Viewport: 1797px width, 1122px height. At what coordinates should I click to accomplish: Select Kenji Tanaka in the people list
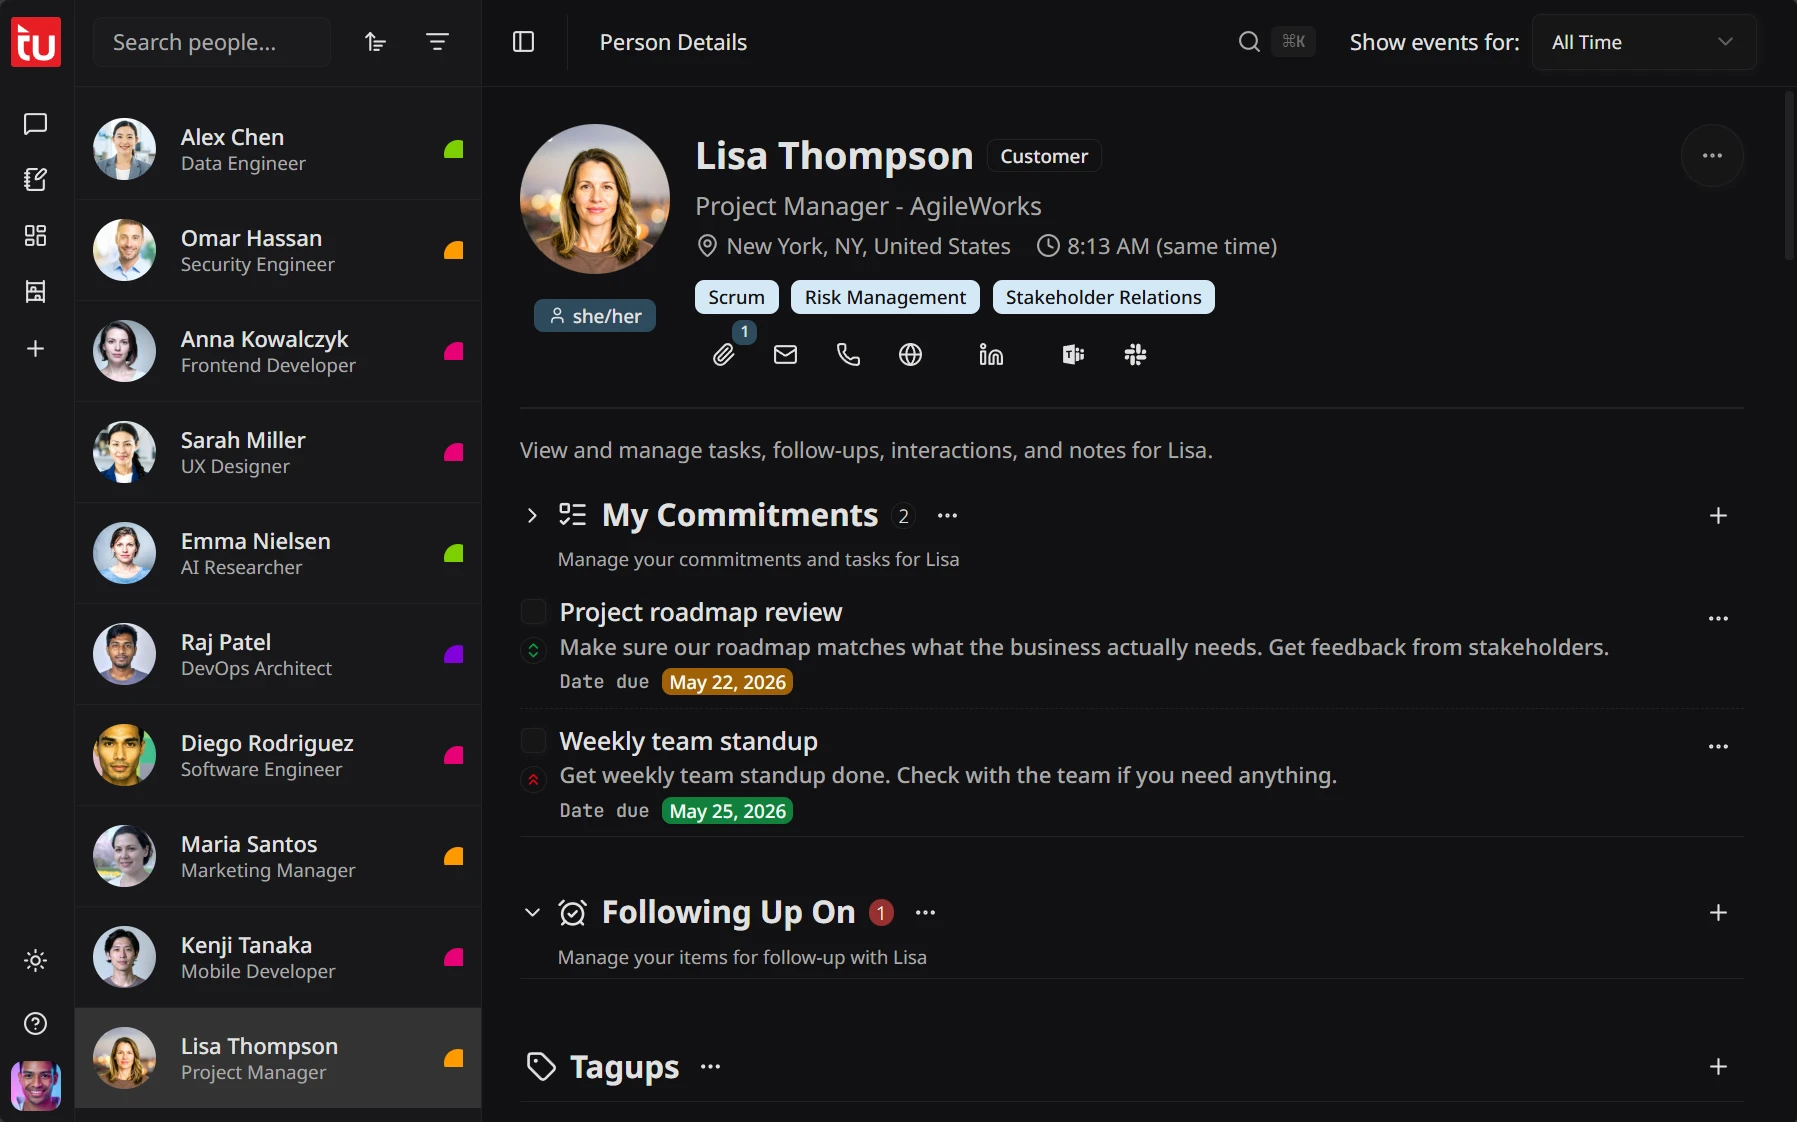point(278,957)
